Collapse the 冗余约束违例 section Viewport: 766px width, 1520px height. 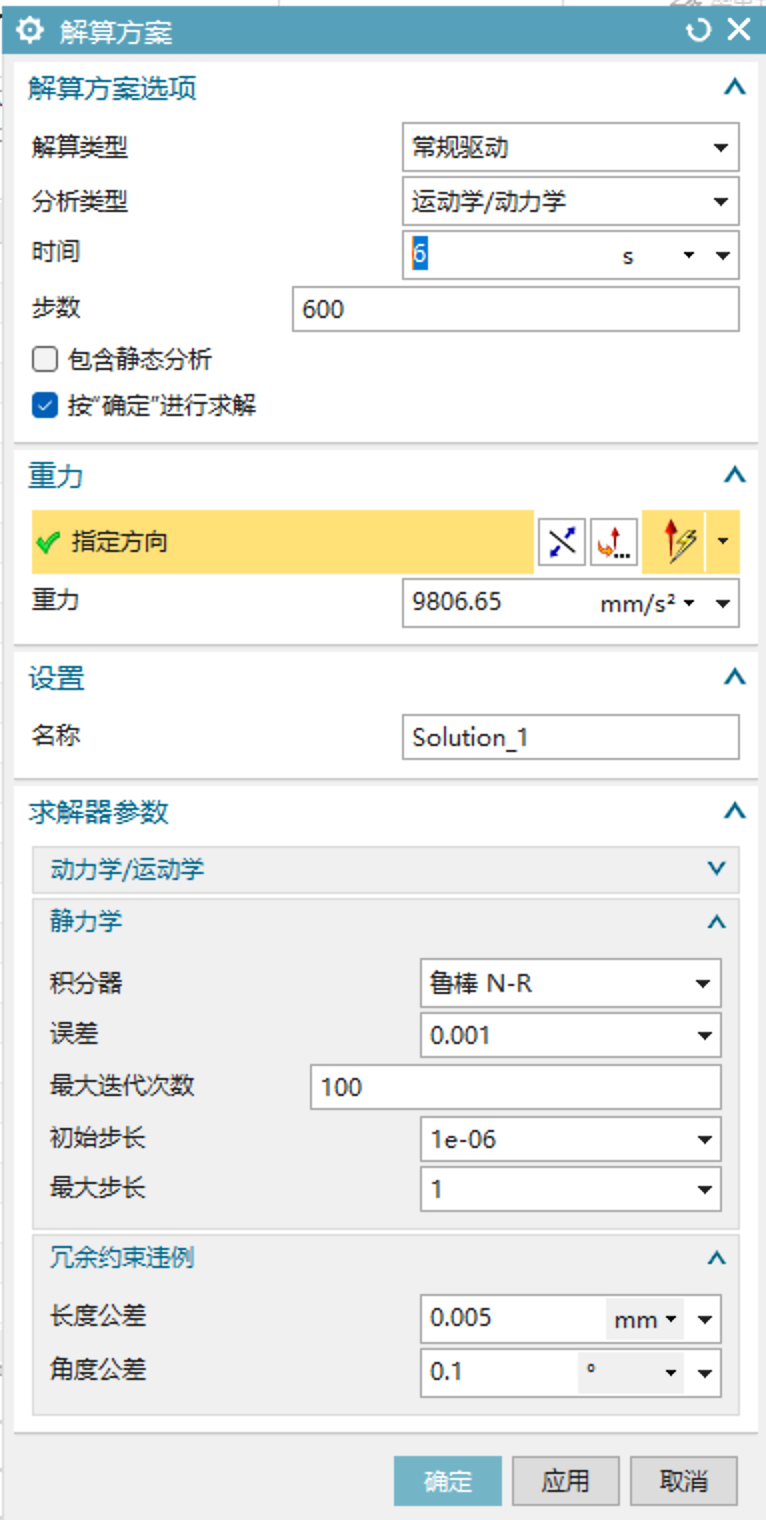(x=386, y=1258)
